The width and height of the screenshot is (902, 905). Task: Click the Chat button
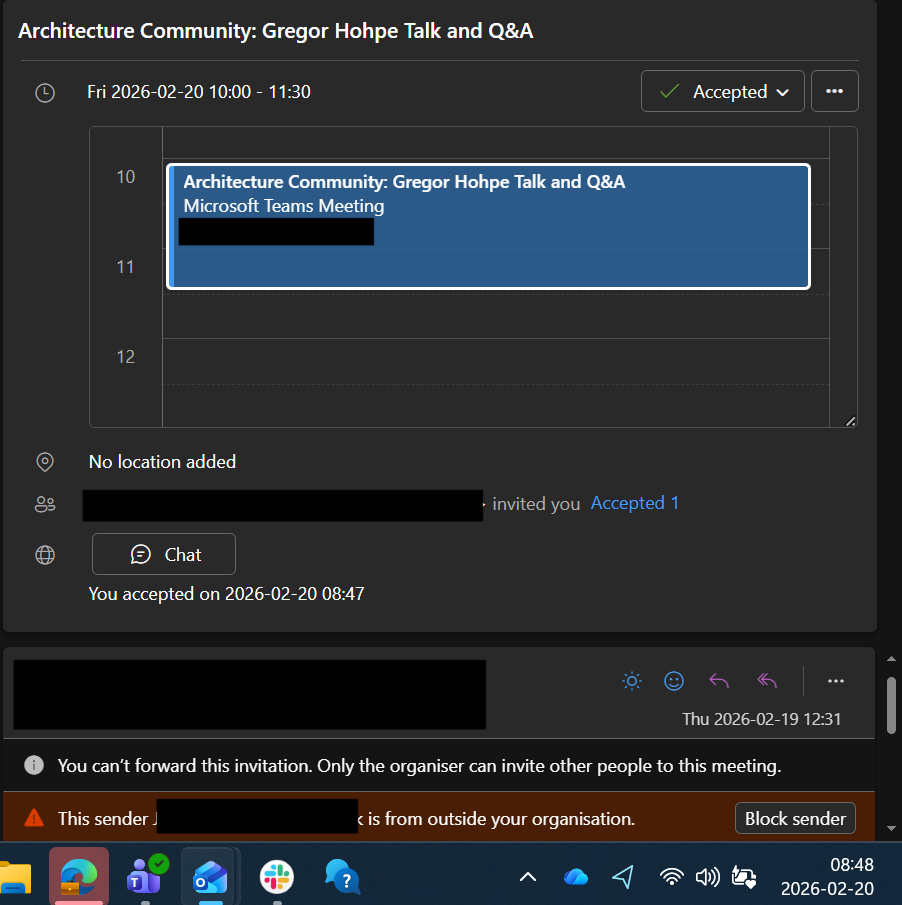click(x=164, y=554)
